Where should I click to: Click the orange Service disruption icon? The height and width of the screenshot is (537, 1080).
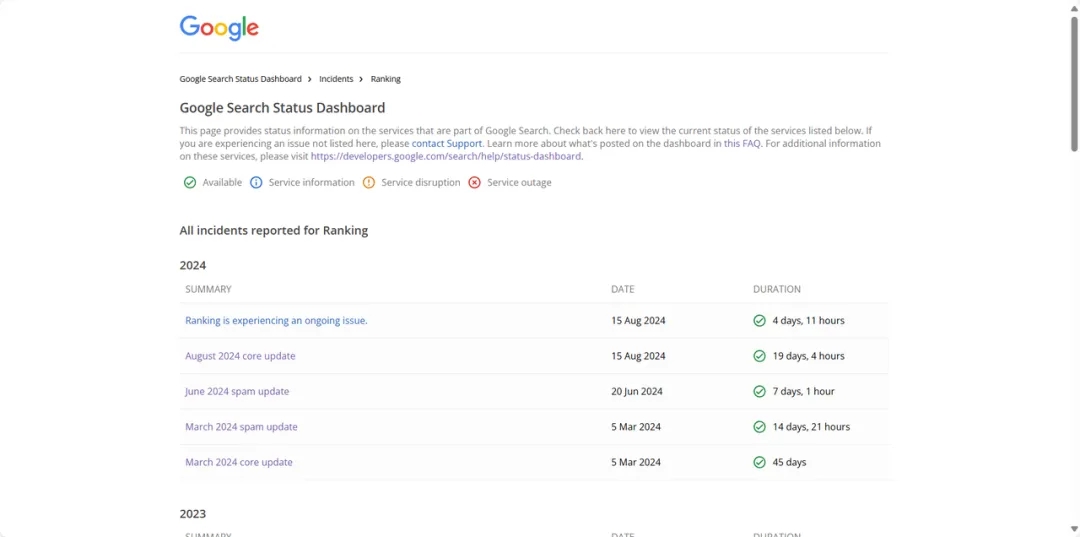tap(369, 183)
